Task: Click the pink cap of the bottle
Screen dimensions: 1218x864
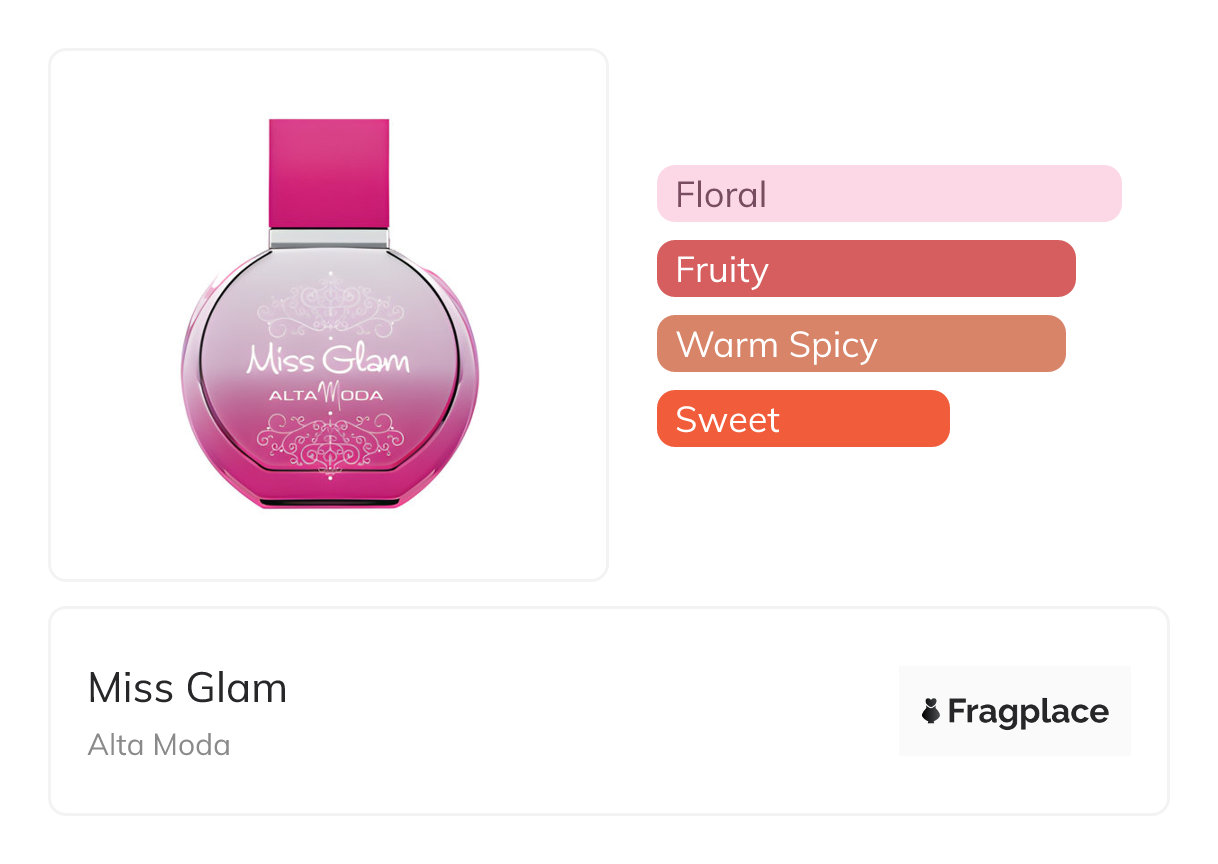Action: point(329,173)
